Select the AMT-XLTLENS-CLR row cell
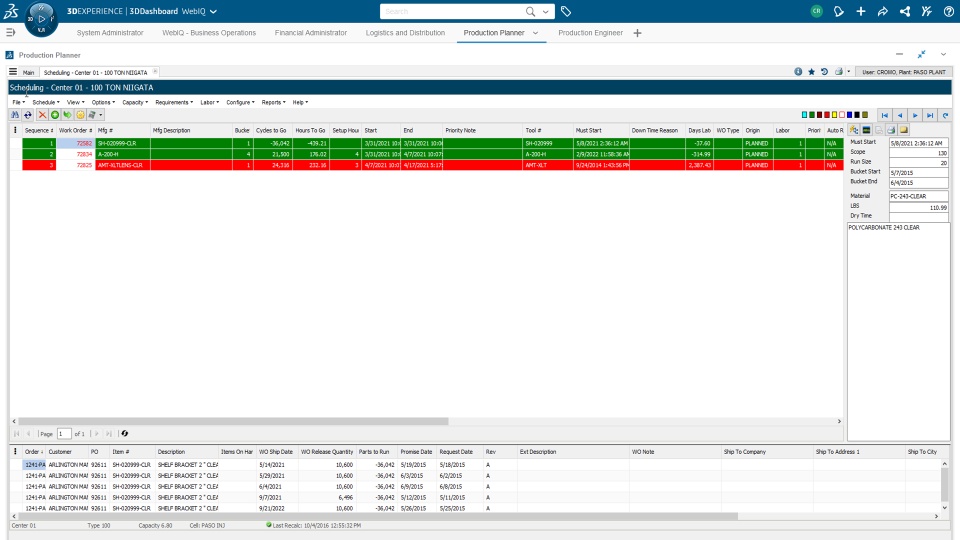This screenshot has width=960, height=540. [122, 165]
